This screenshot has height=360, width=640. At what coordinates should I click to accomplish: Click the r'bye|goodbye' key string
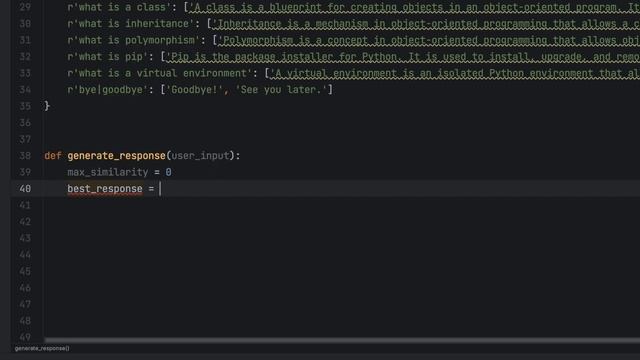click(108, 90)
